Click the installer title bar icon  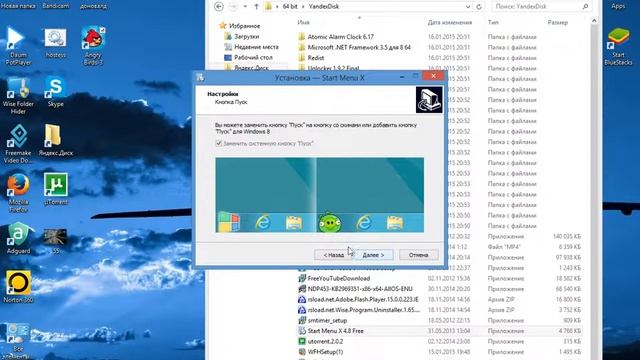coord(200,77)
